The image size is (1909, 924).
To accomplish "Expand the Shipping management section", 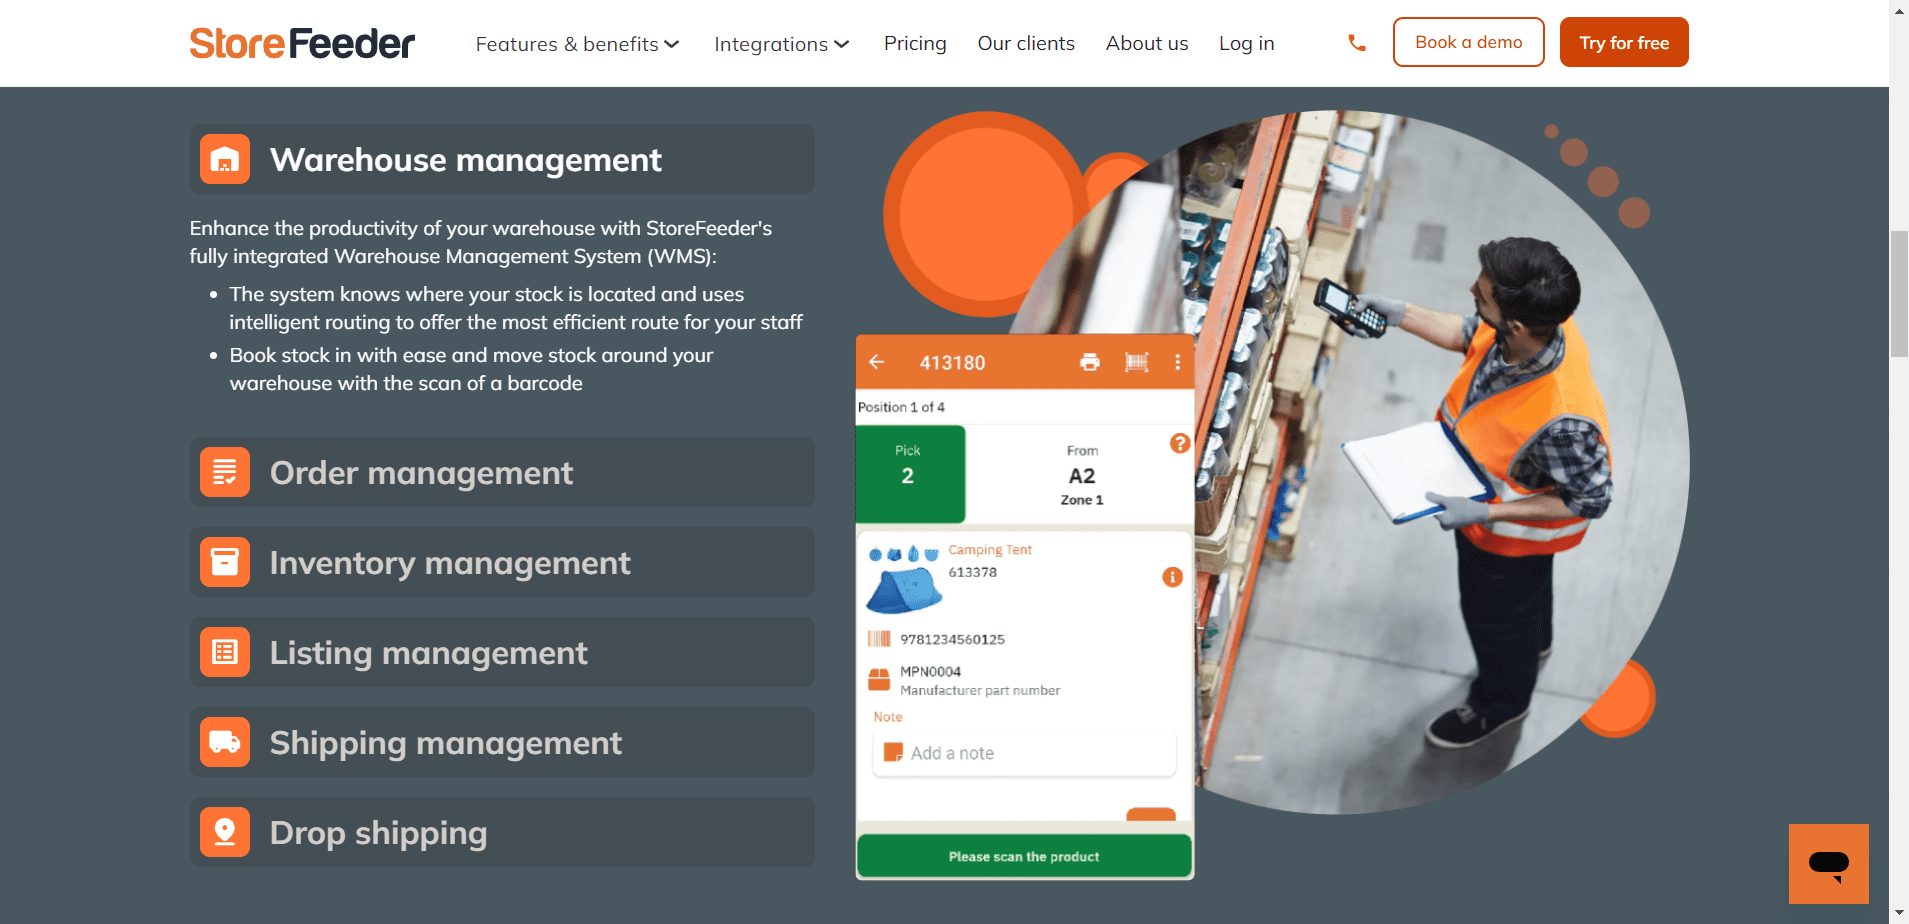I will [502, 742].
